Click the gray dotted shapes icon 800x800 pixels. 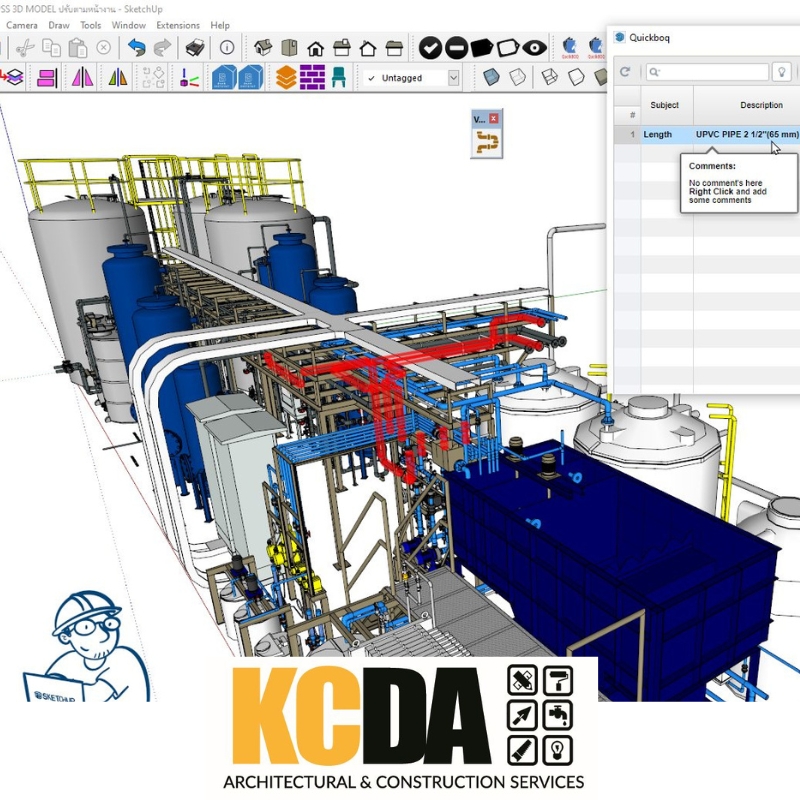click(154, 78)
